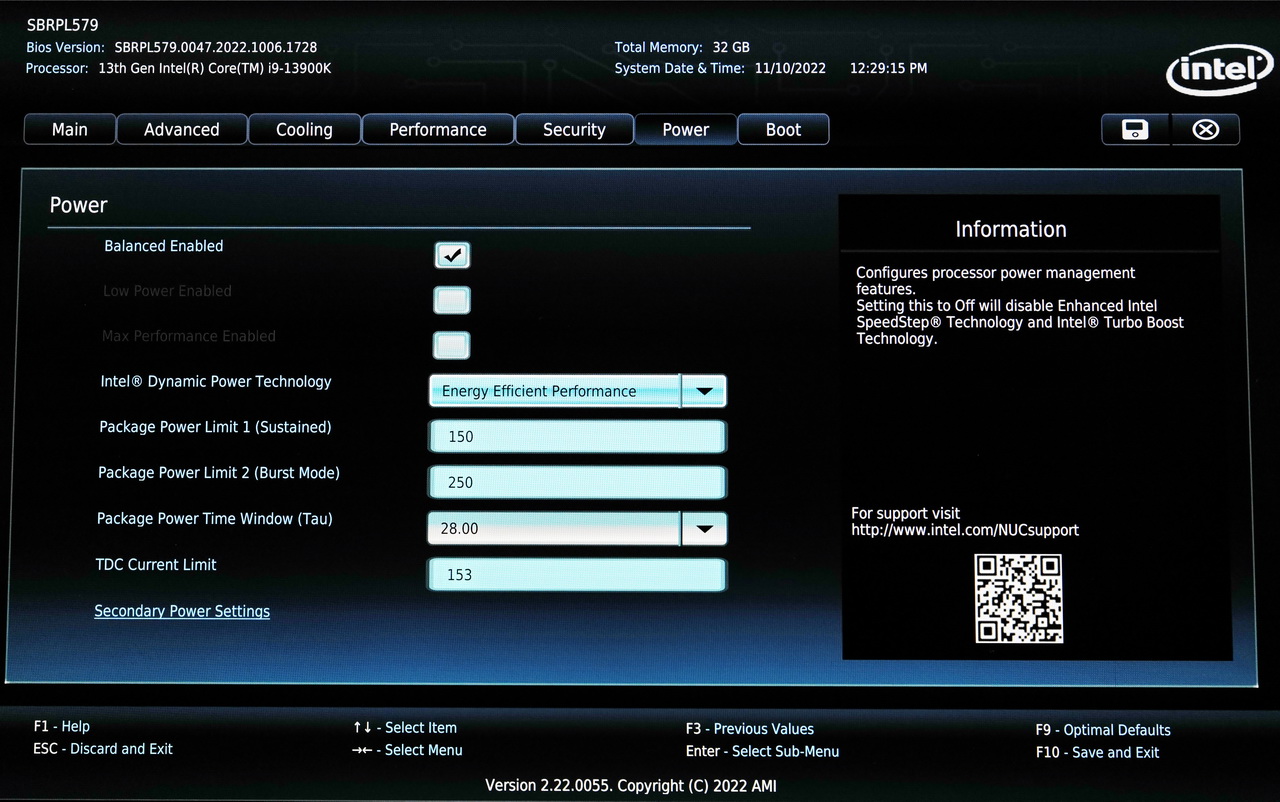Image resolution: width=1280 pixels, height=802 pixels.
Task: Click Enter - Select Sub-Menu hint
Action: tap(762, 751)
